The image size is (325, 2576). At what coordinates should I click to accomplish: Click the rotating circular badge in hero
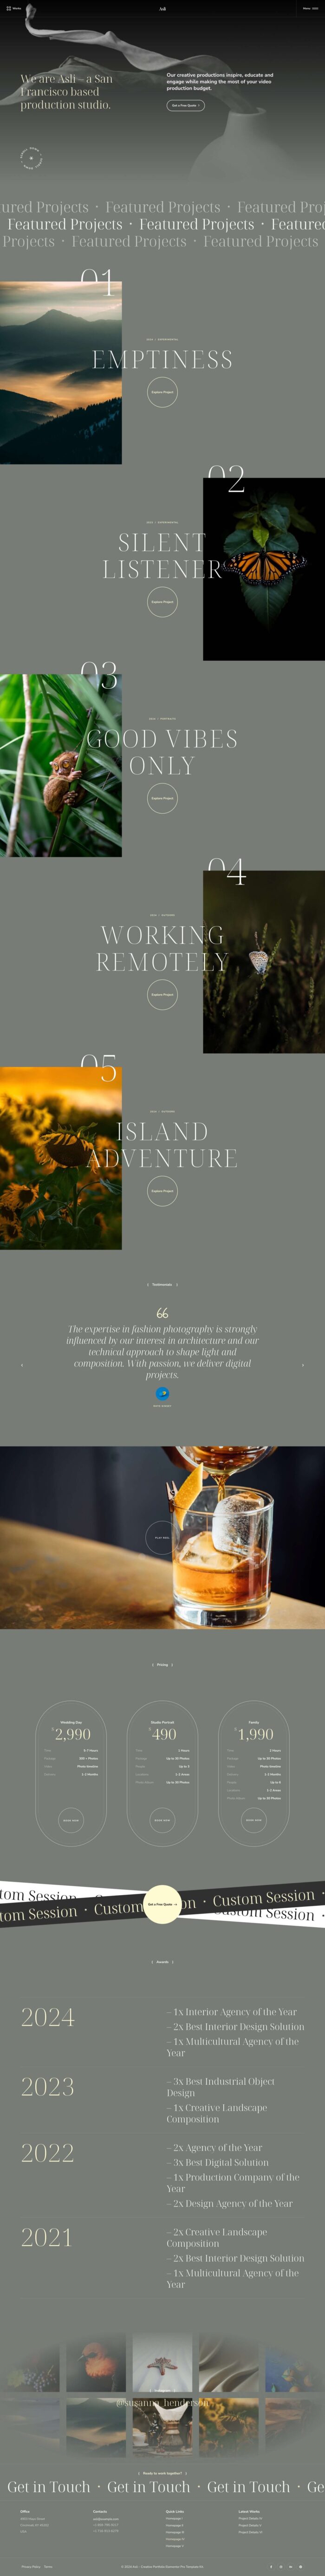pos(31,158)
